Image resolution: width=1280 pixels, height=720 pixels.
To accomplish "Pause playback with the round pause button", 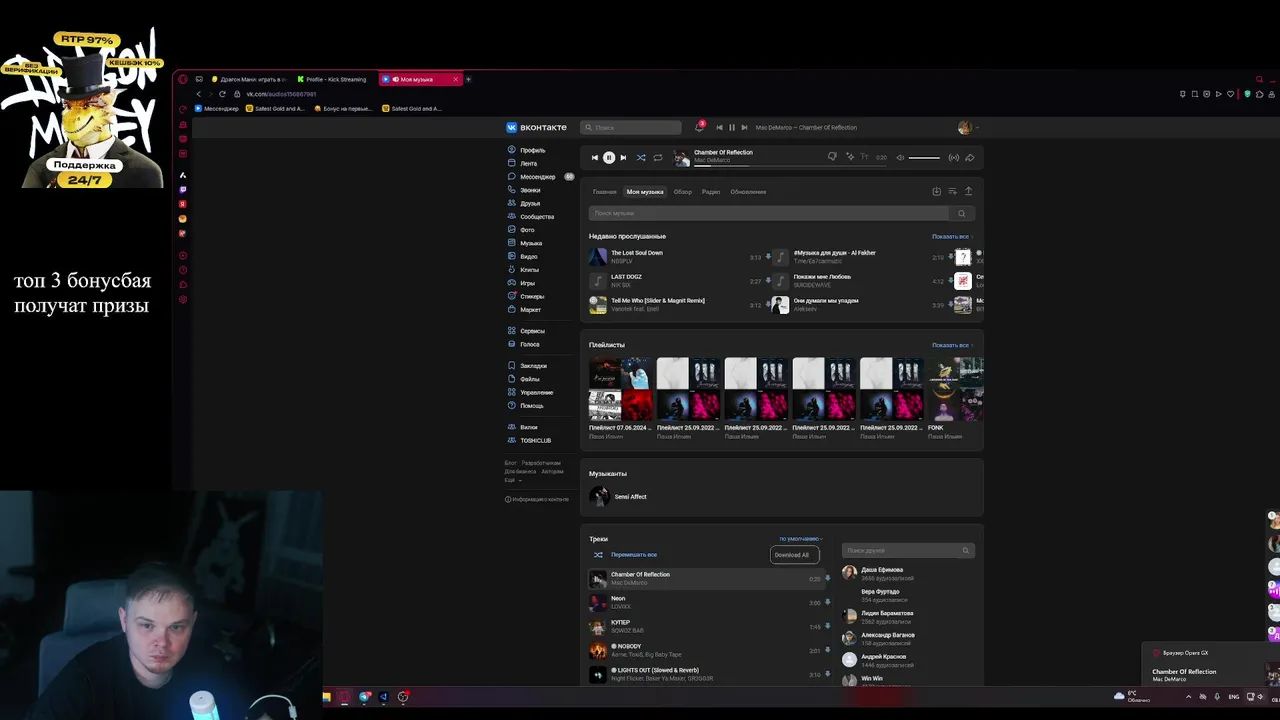I will click(608, 157).
